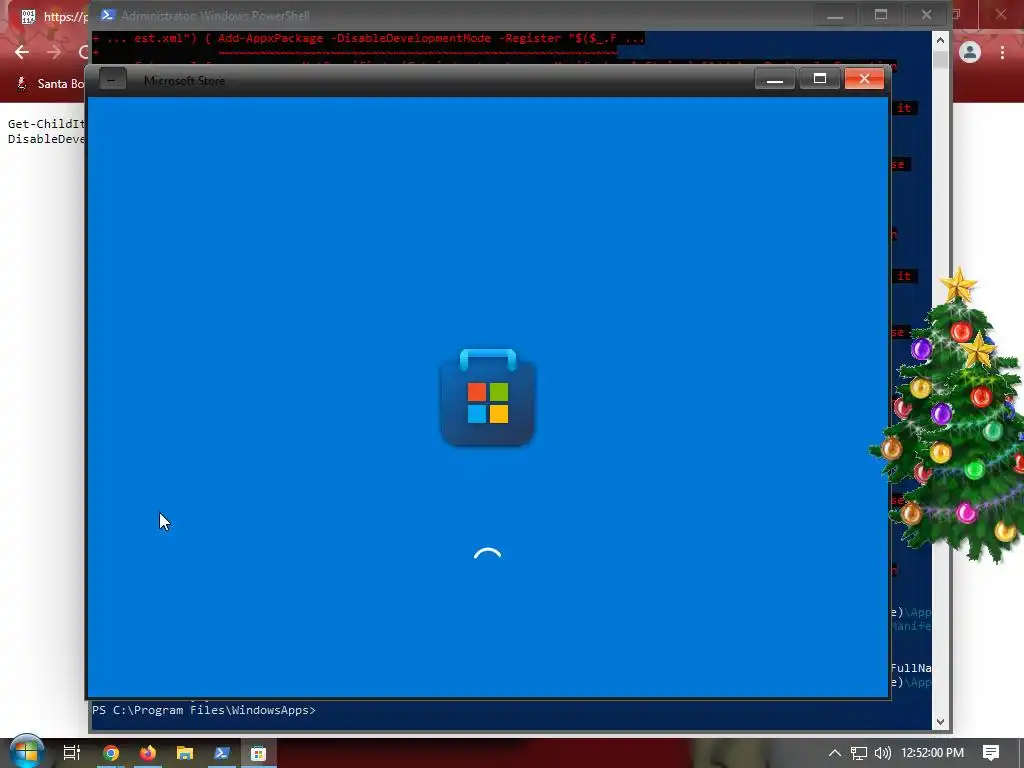Open the network icon in system tray
The image size is (1024, 768).
(x=859, y=753)
